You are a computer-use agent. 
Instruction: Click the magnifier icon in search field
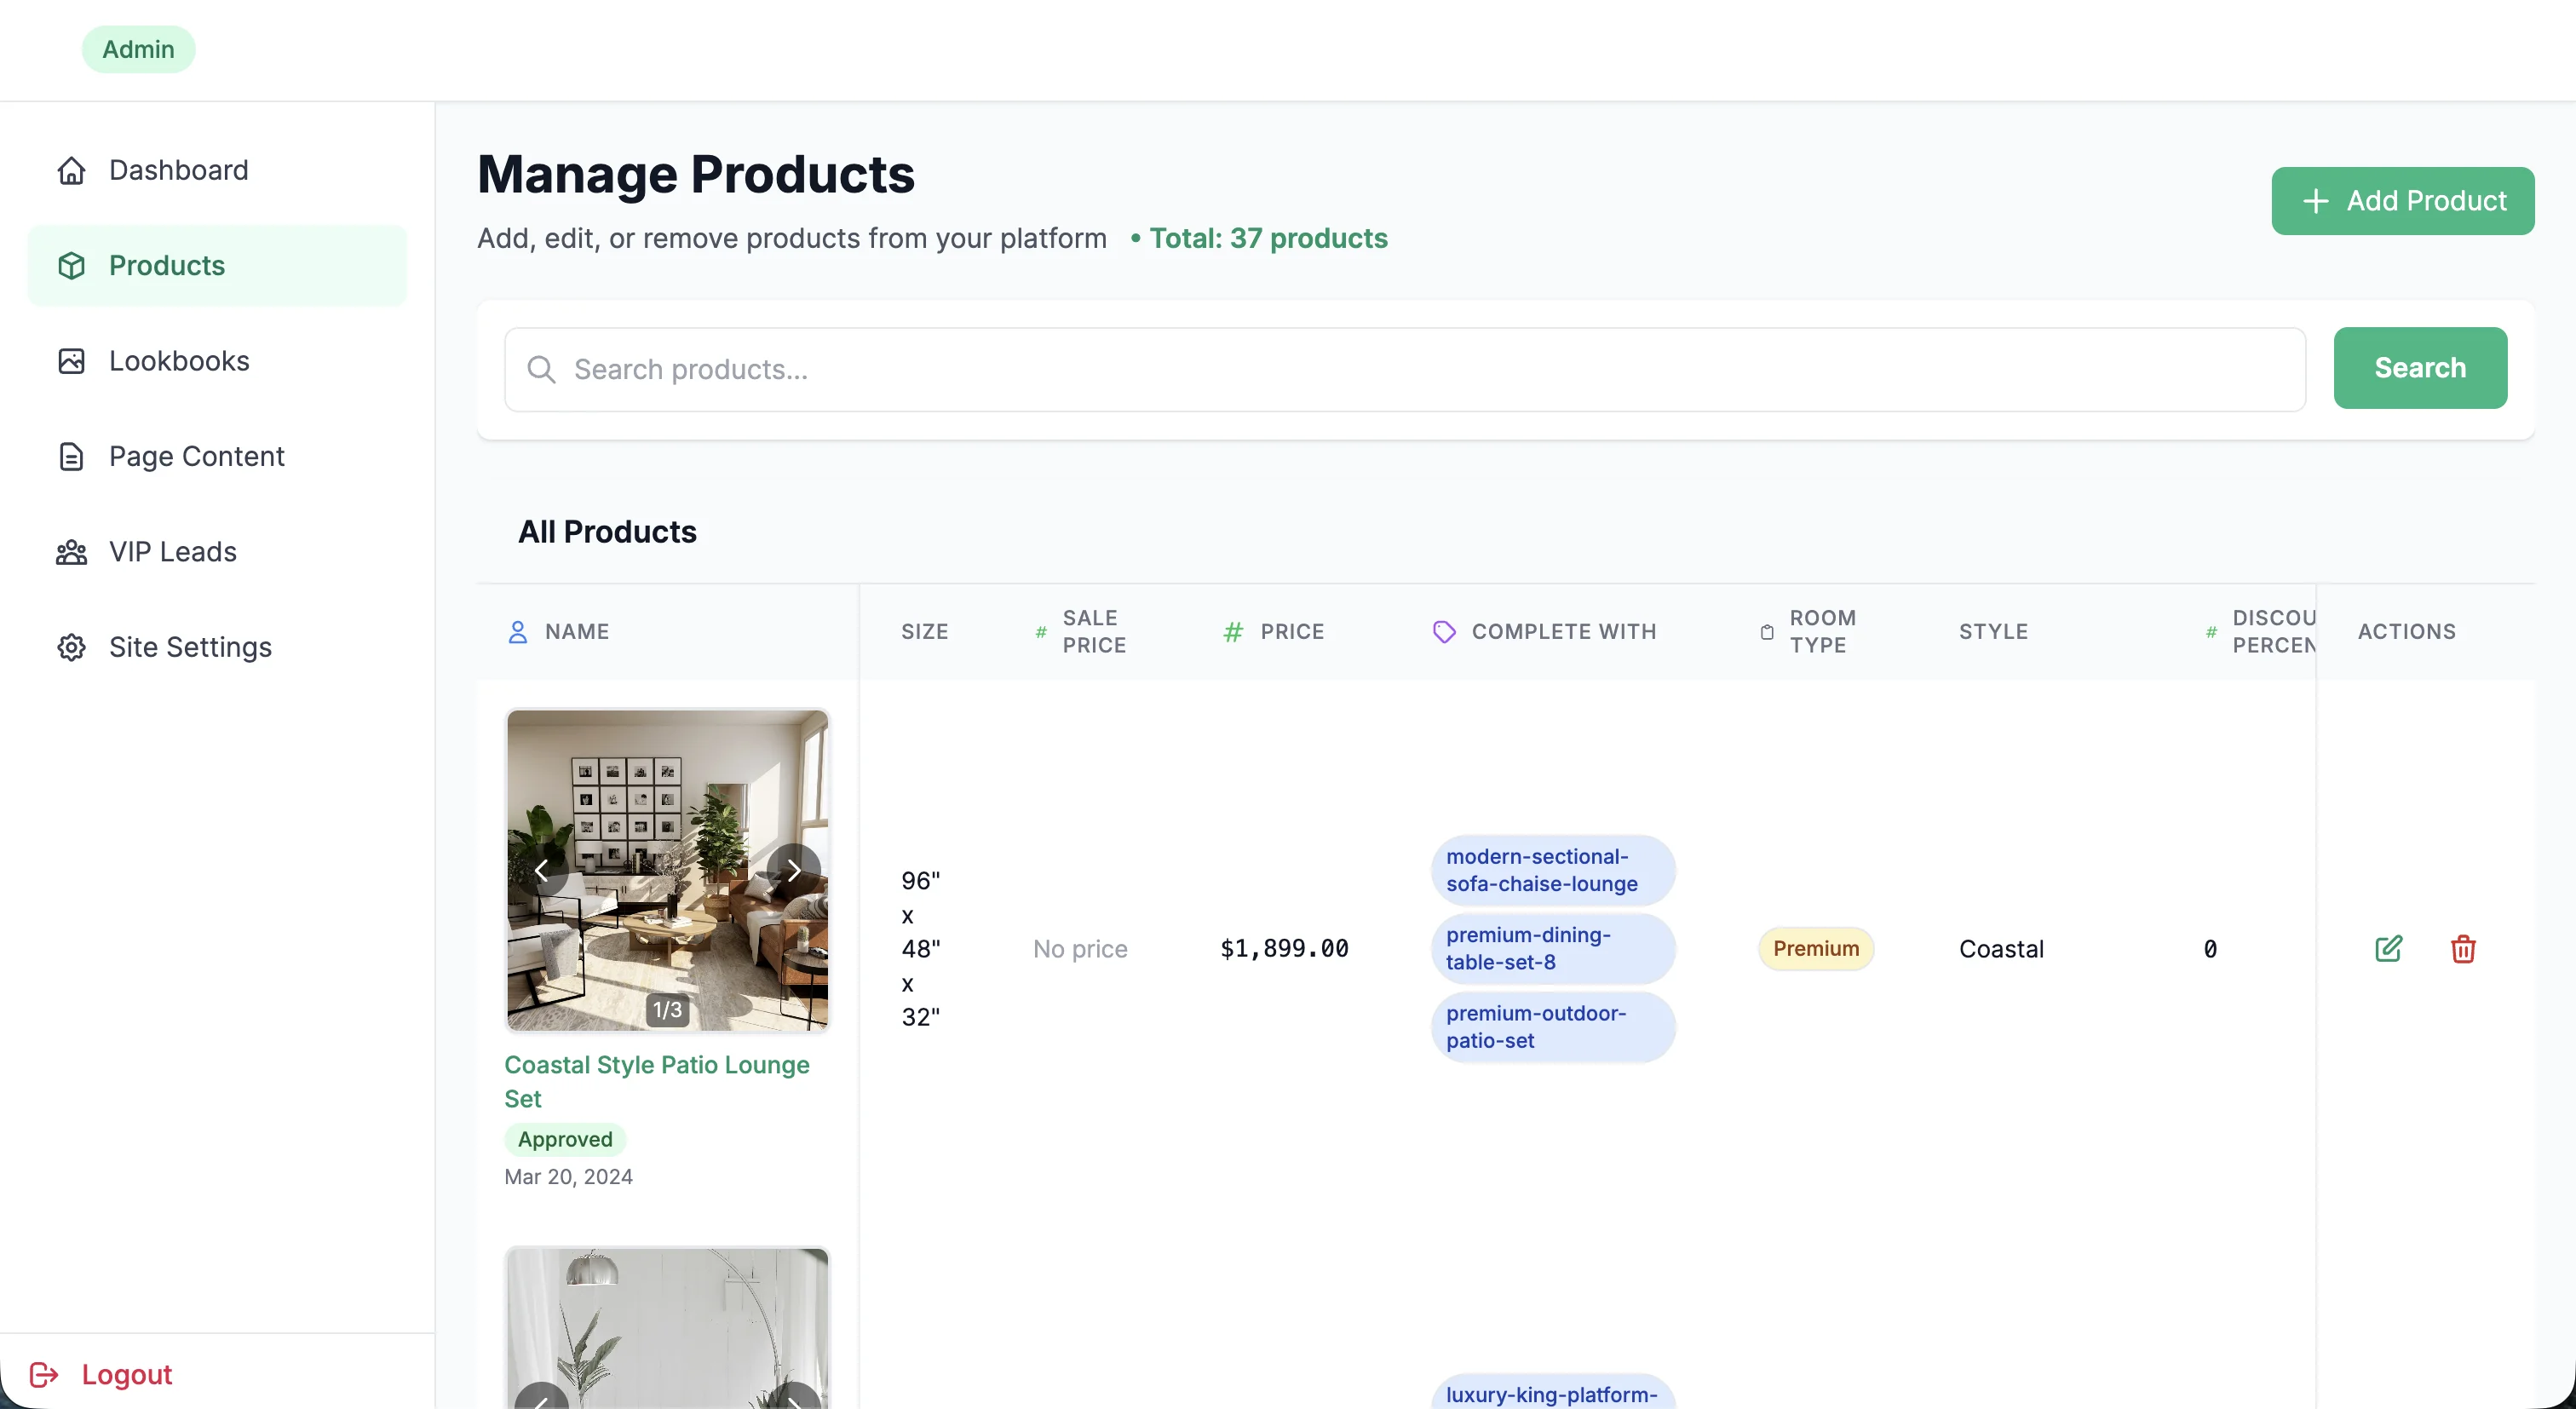click(541, 369)
